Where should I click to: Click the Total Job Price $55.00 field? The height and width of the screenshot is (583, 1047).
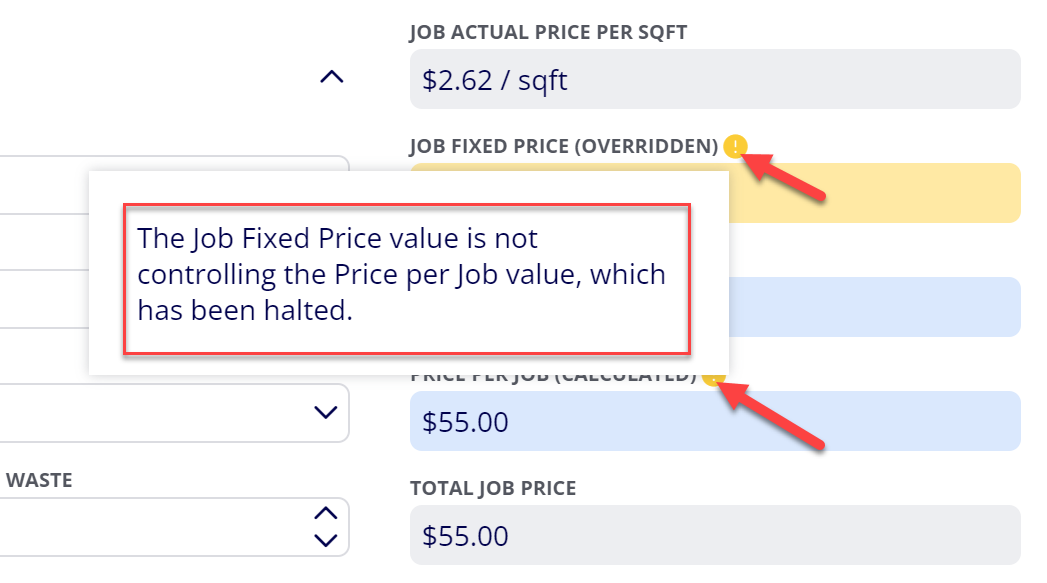coord(715,535)
